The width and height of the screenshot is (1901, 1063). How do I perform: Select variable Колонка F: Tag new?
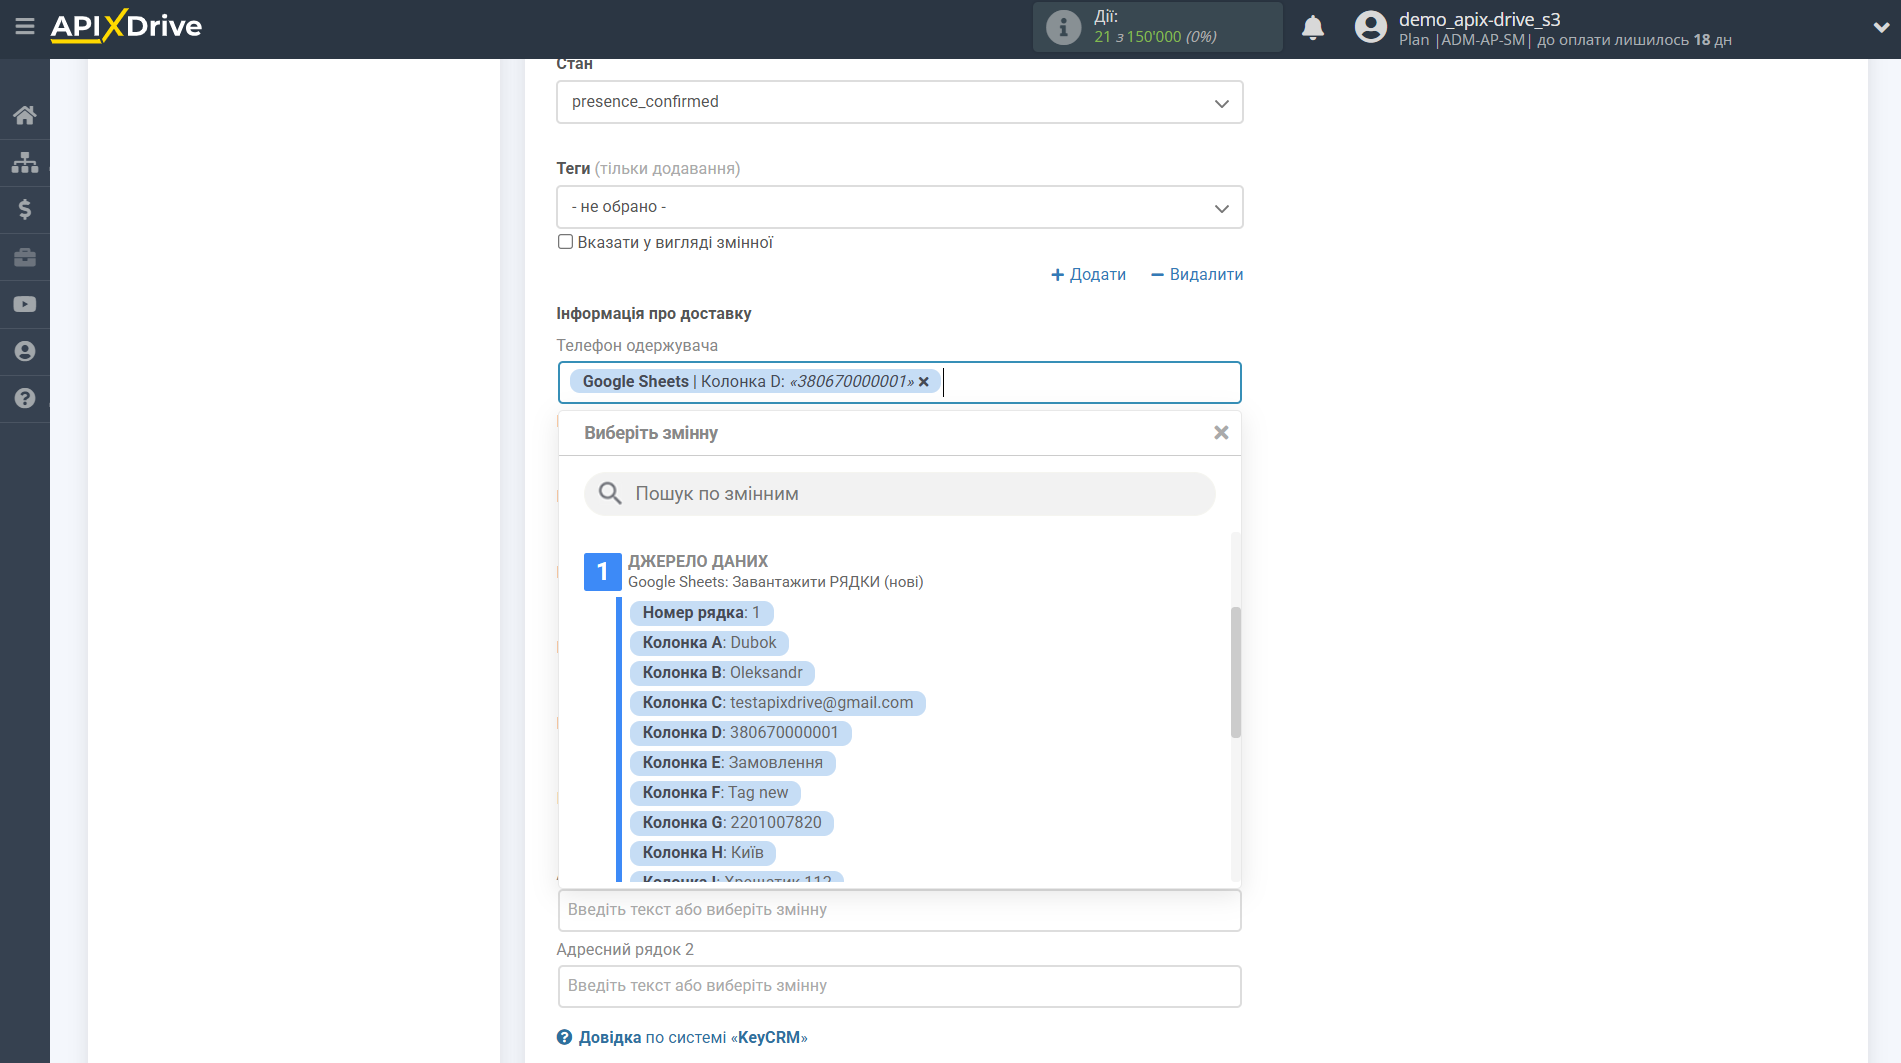715,793
